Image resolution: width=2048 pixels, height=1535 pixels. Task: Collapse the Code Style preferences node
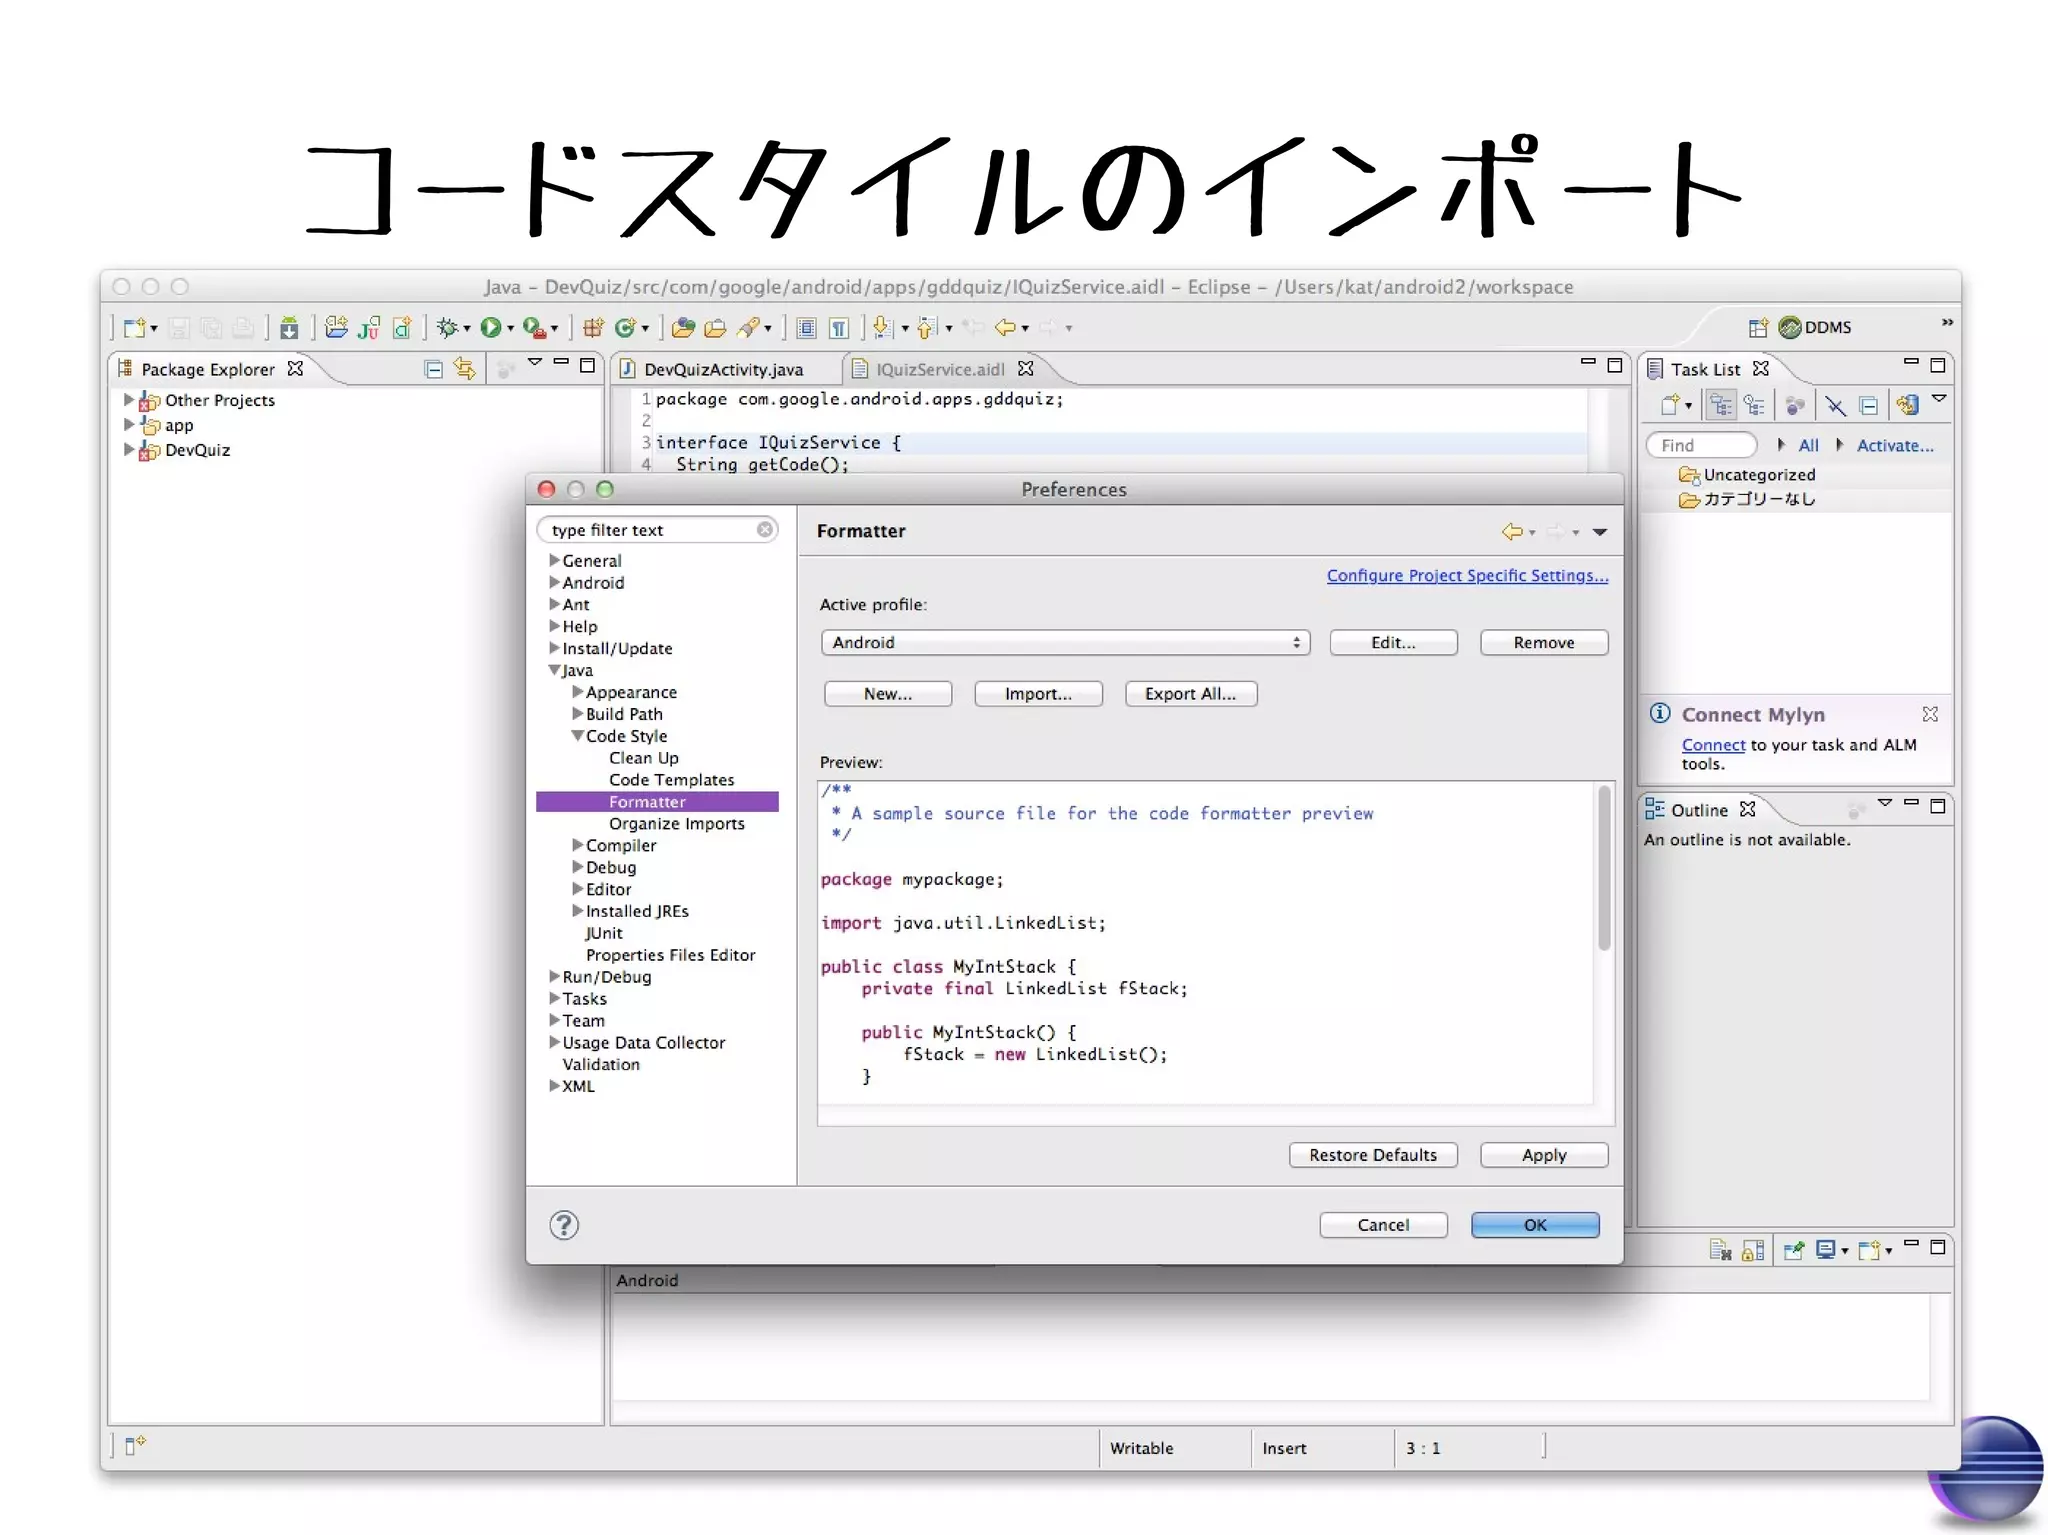pos(577,735)
